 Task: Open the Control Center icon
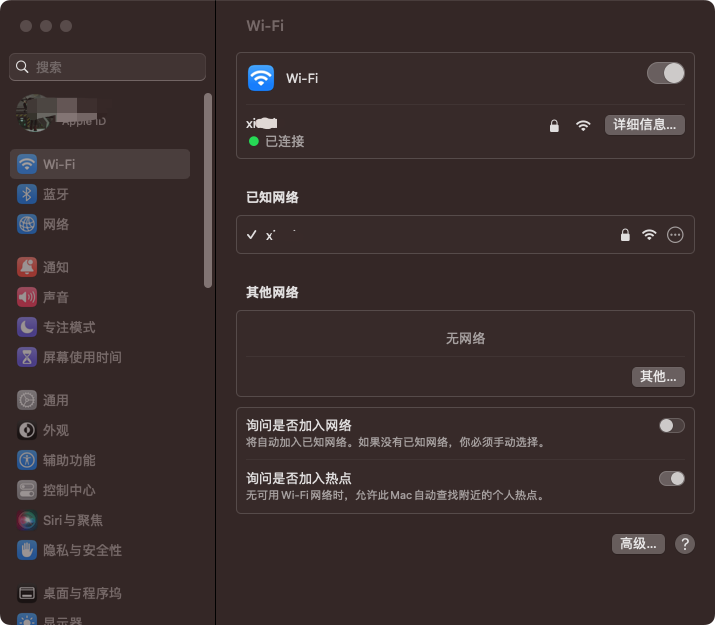pyautogui.click(x=27, y=490)
